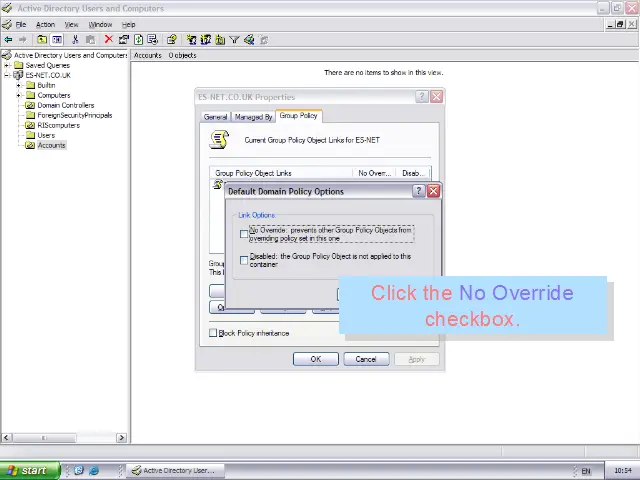Click the Refresh toolbar icon
Screen dimensions: 640x480
point(138,40)
